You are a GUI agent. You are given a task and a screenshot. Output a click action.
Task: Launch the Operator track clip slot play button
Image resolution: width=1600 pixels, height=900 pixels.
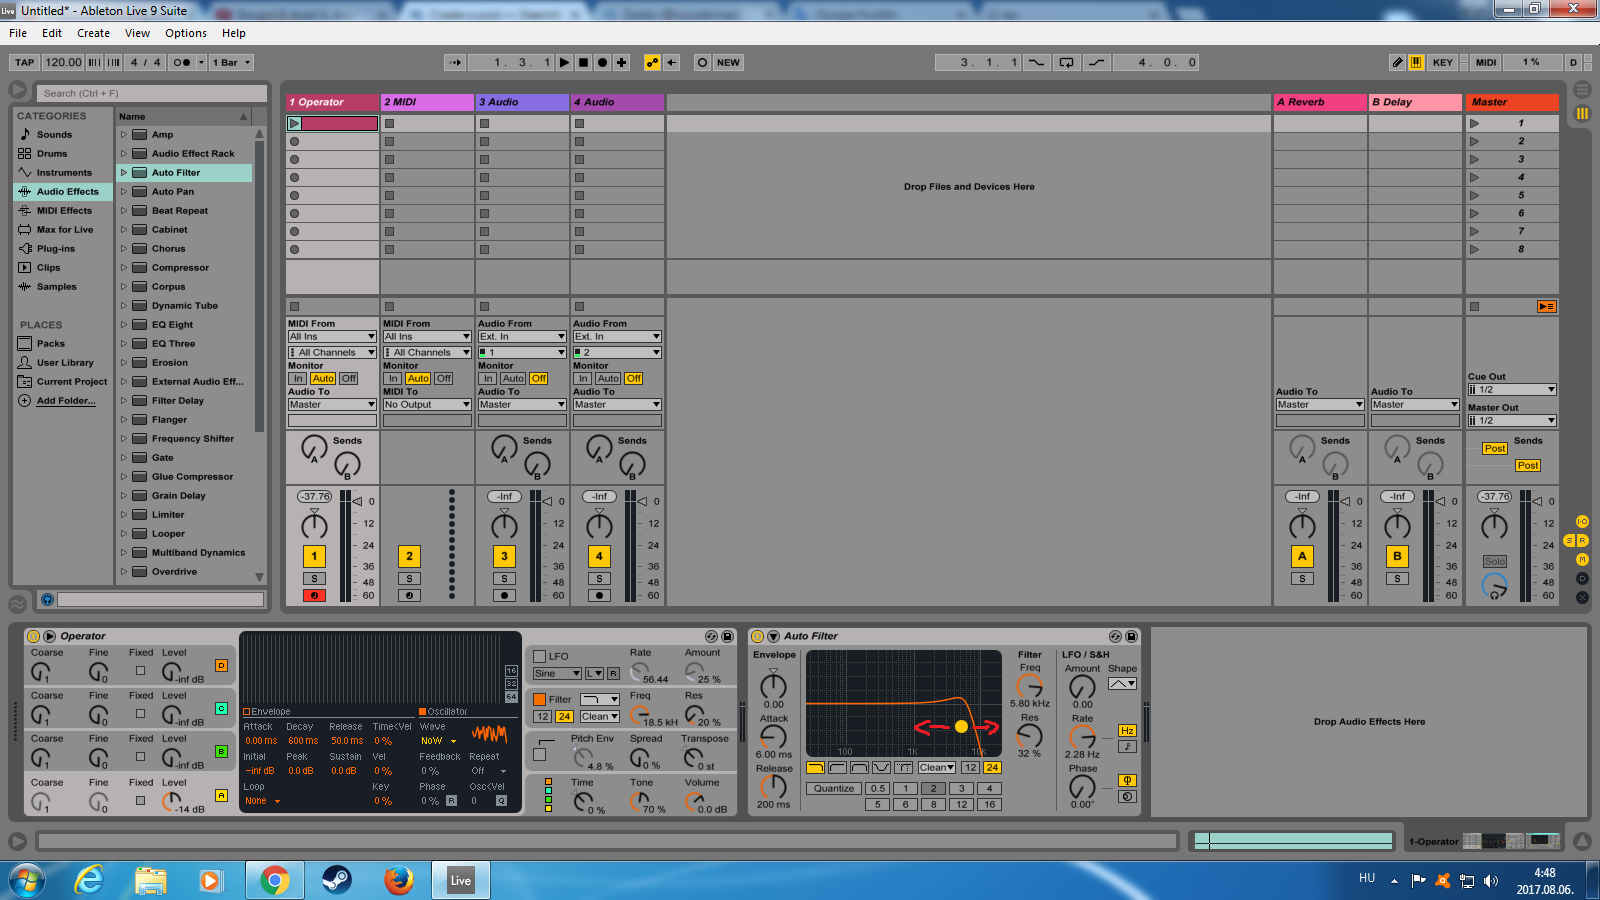[294, 123]
